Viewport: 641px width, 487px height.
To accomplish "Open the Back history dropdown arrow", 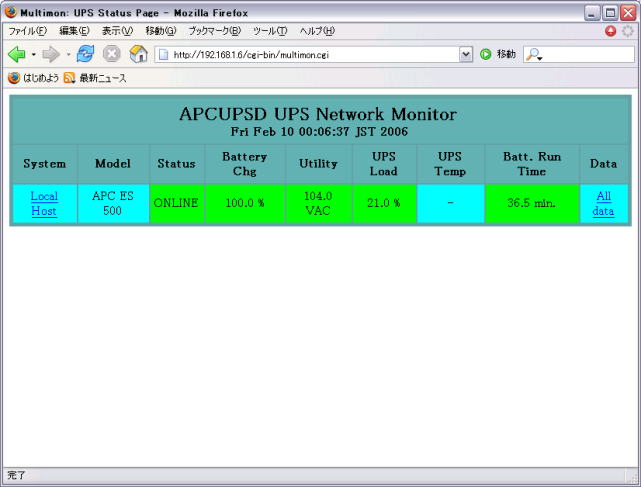I will (34, 54).
